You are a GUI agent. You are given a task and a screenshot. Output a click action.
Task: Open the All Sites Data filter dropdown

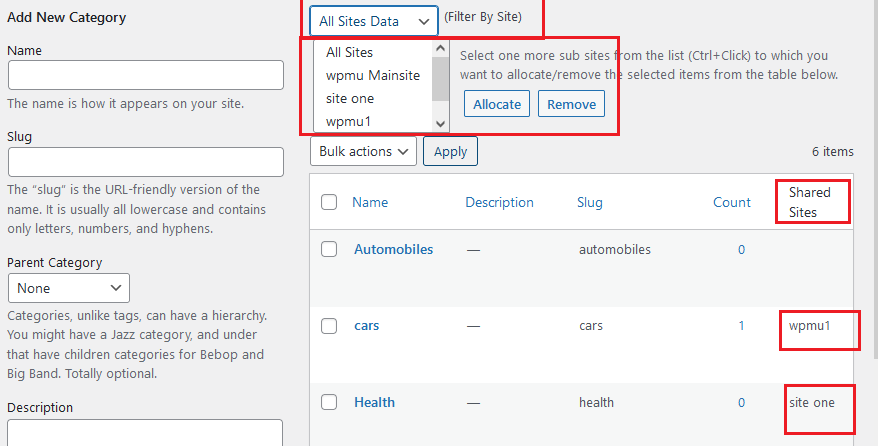(x=373, y=21)
